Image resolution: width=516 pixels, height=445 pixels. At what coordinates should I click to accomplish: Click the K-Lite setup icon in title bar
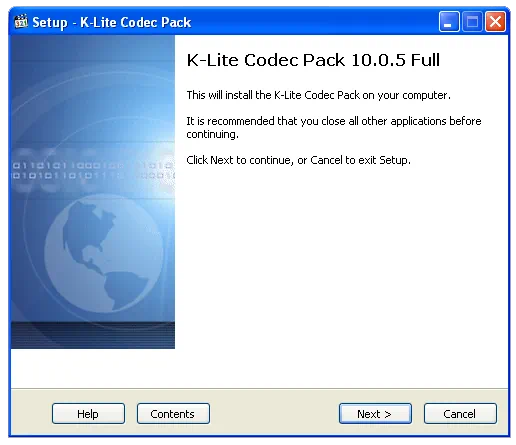[21, 22]
